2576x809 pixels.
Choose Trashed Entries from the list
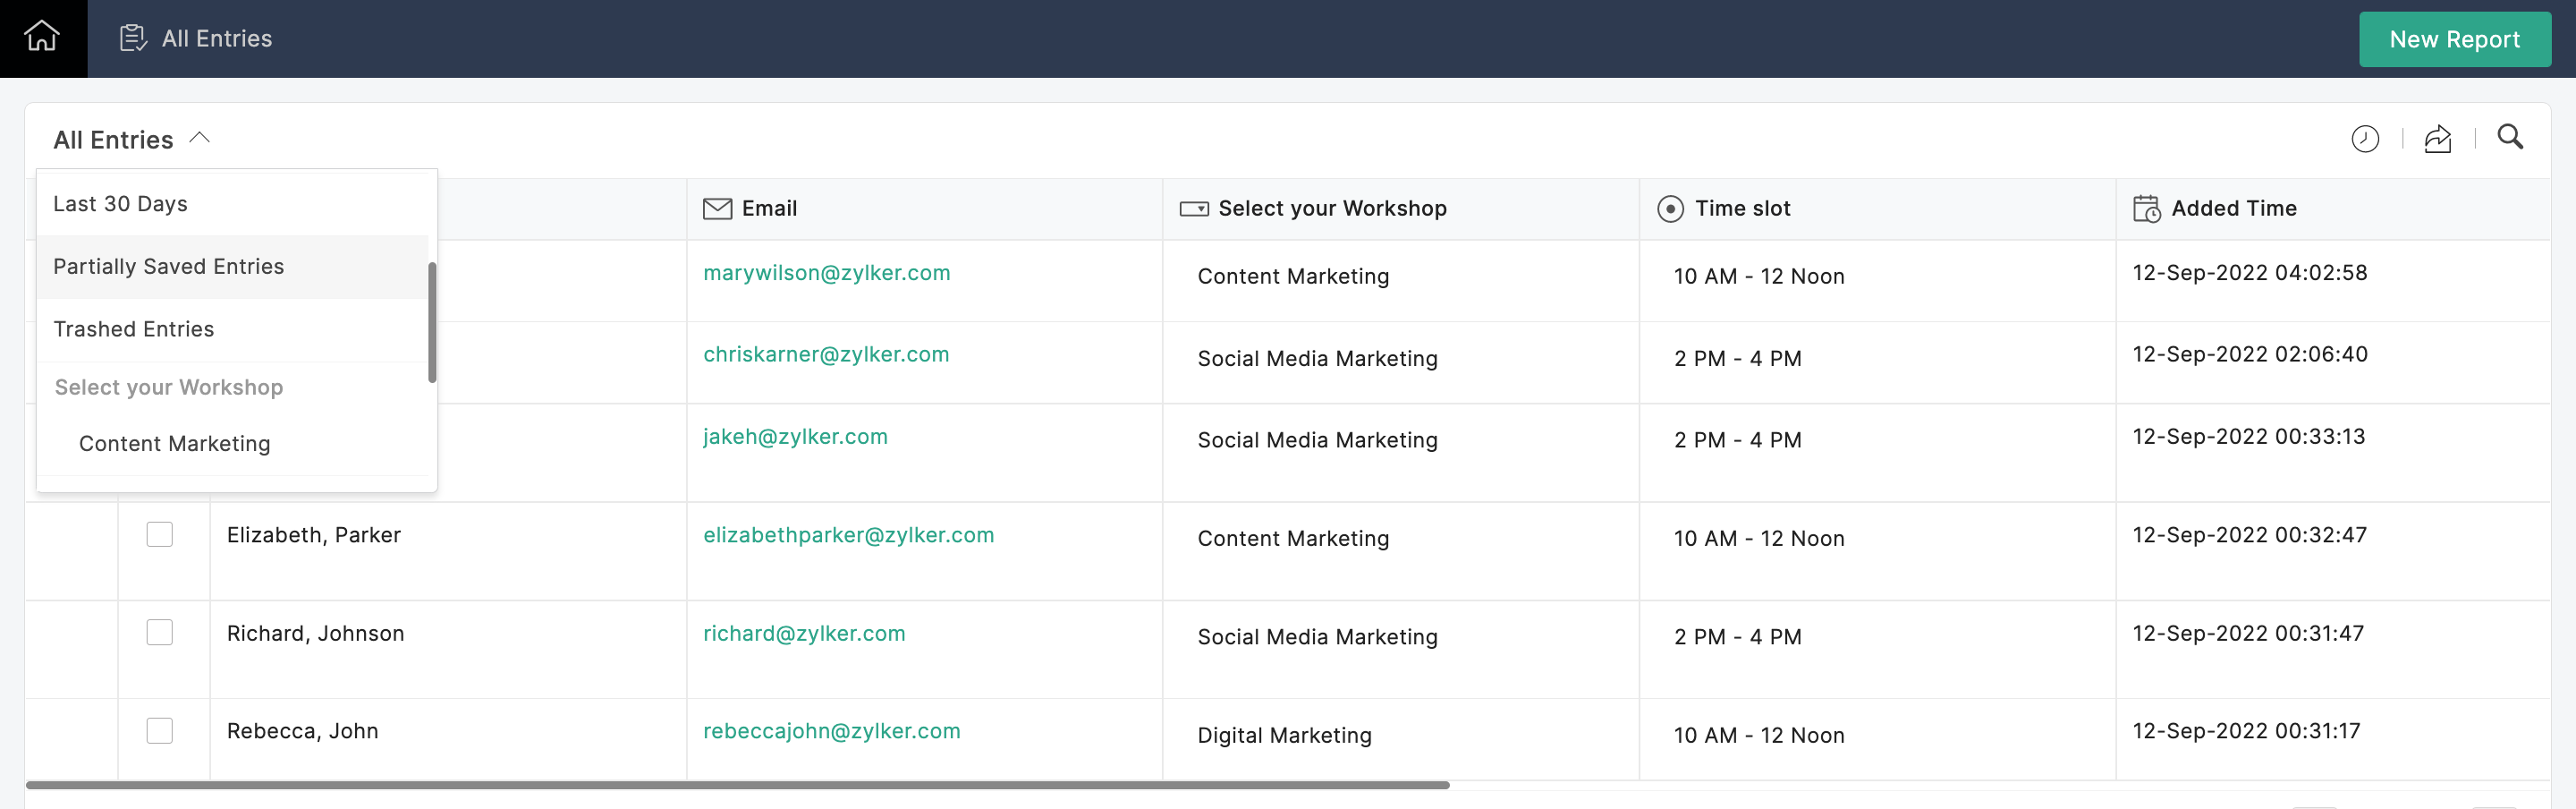[232, 329]
